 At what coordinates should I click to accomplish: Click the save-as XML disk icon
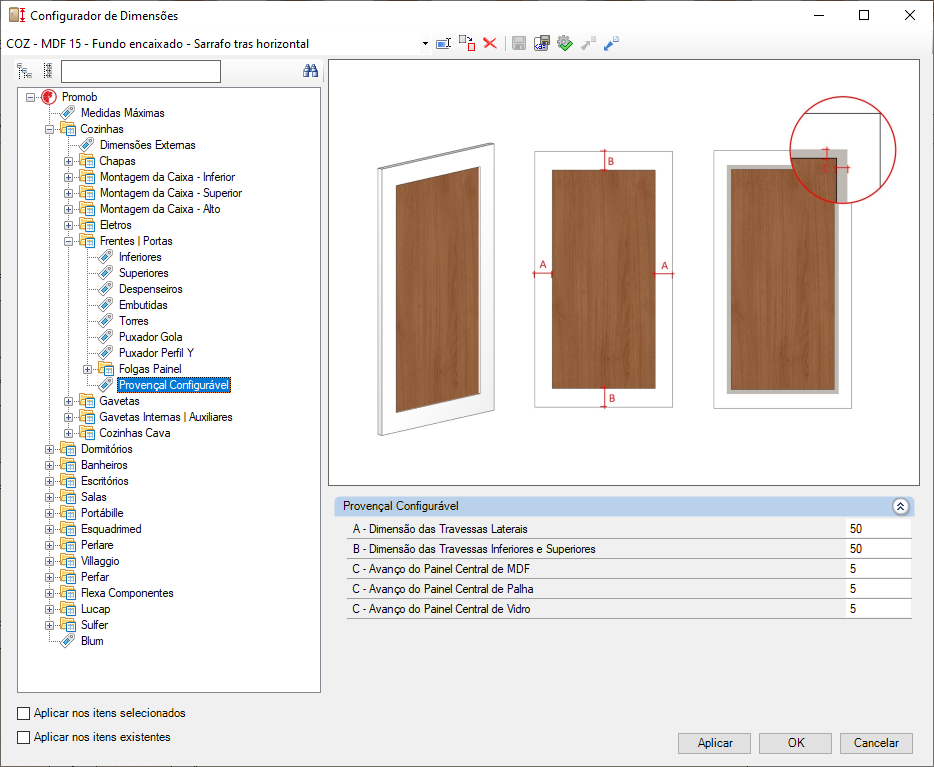(541, 43)
